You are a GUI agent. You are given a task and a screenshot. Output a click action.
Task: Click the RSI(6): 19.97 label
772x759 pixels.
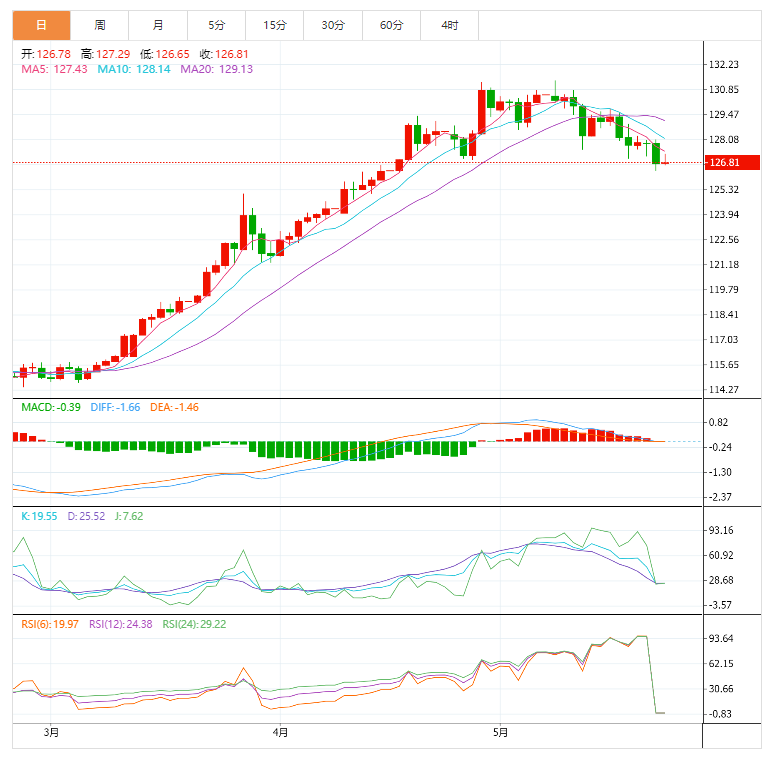point(50,624)
